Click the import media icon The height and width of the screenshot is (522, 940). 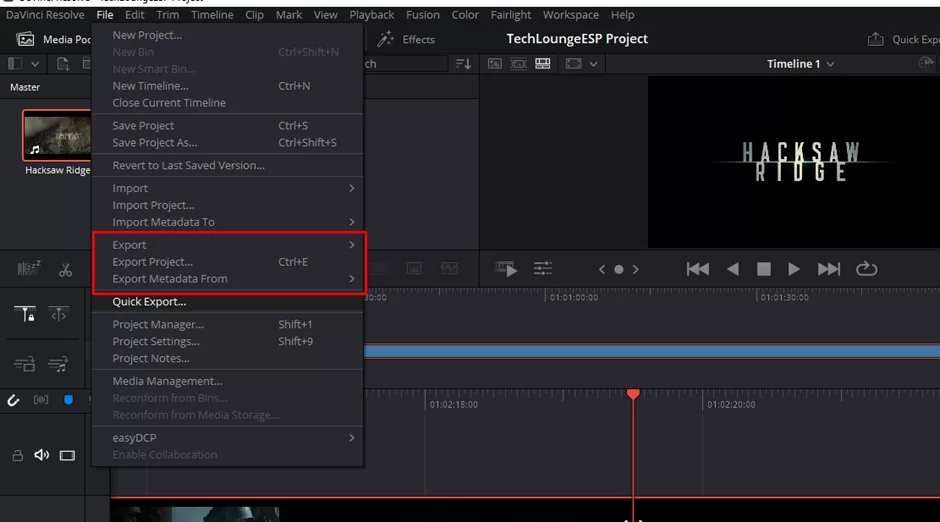click(x=62, y=64)
